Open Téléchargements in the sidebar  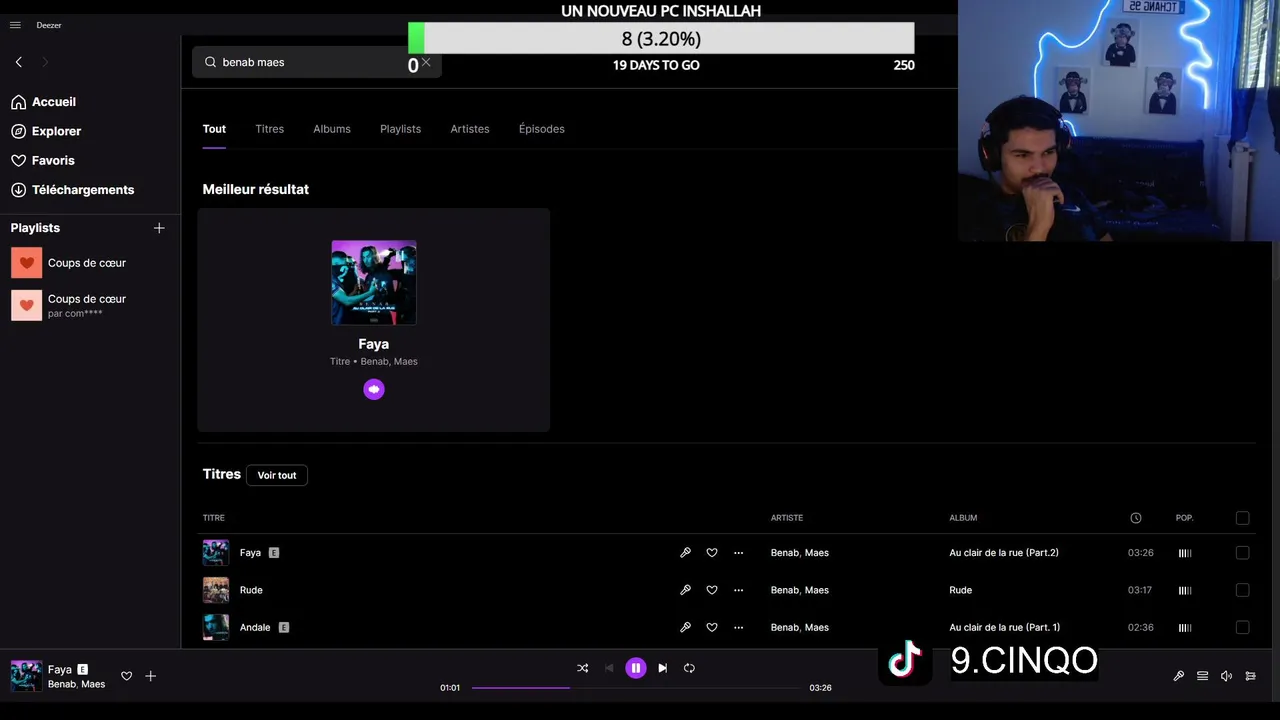[x=72, y=190]
